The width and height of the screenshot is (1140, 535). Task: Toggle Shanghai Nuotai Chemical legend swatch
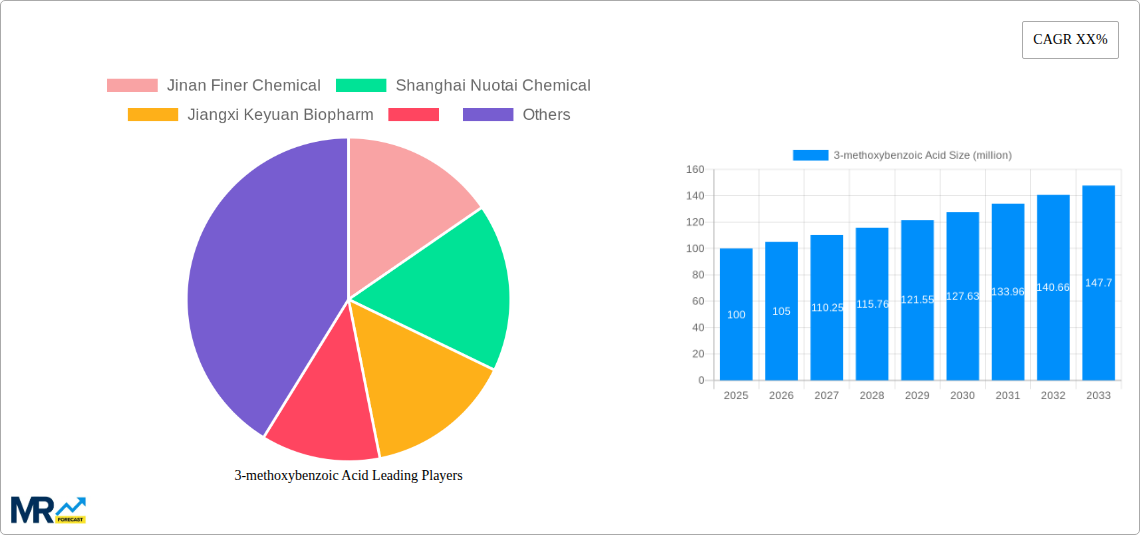pos(361,86)
